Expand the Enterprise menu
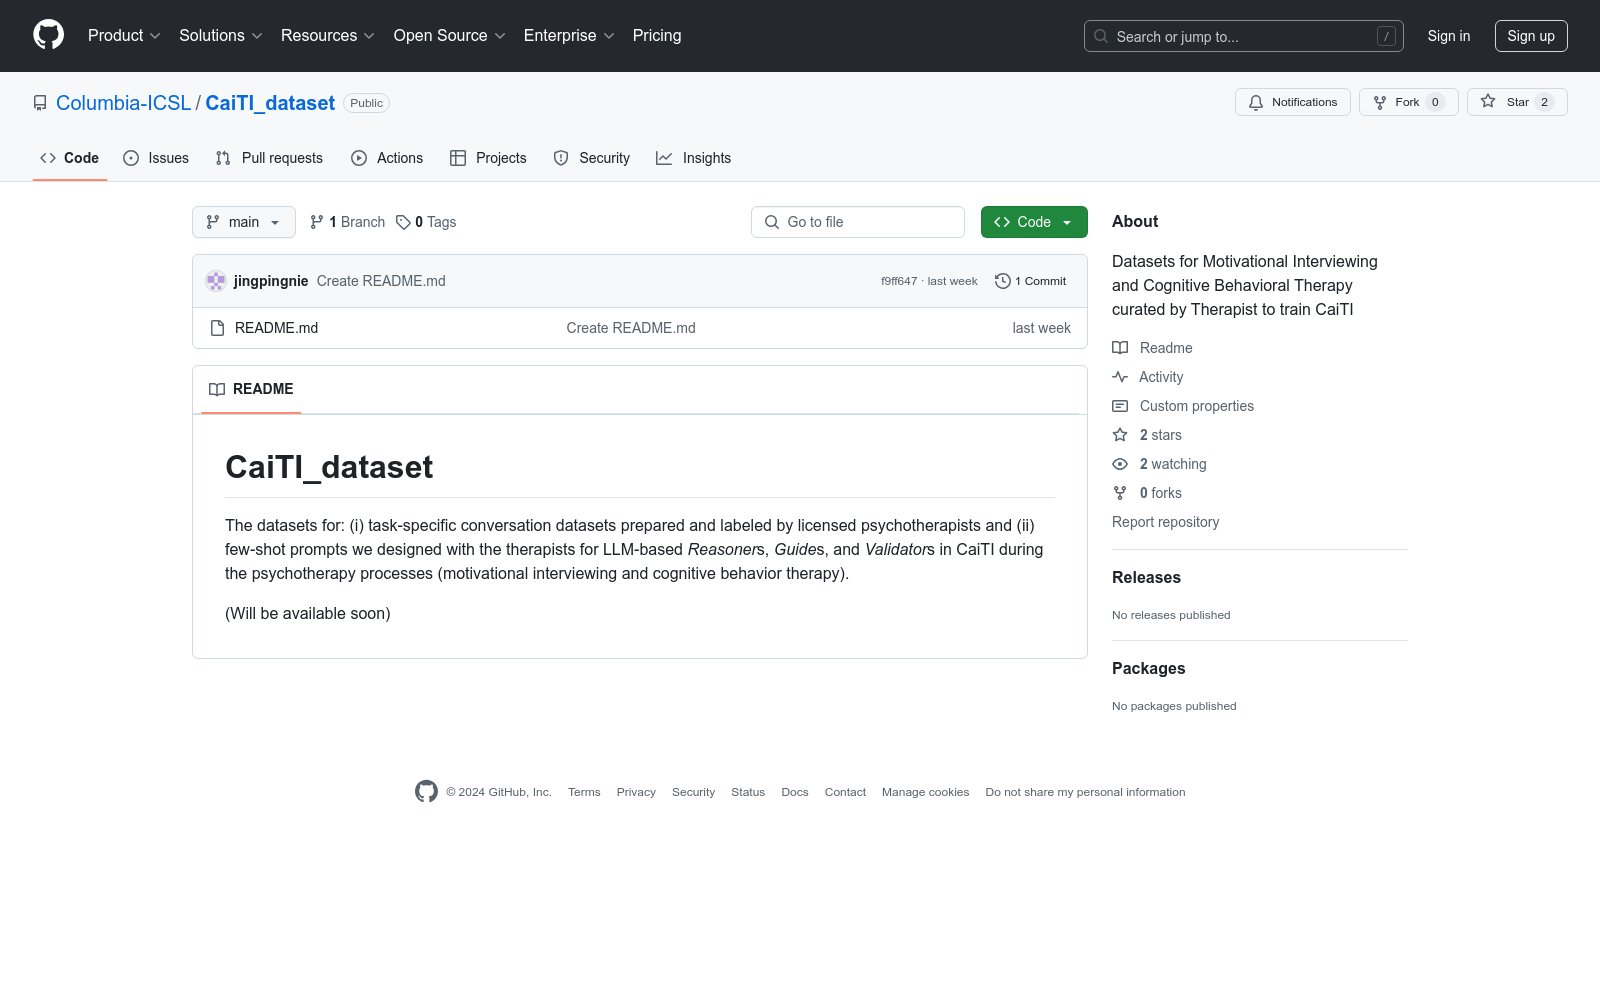Screen dimensions: 1600x1000 click(x=569, y=36)
